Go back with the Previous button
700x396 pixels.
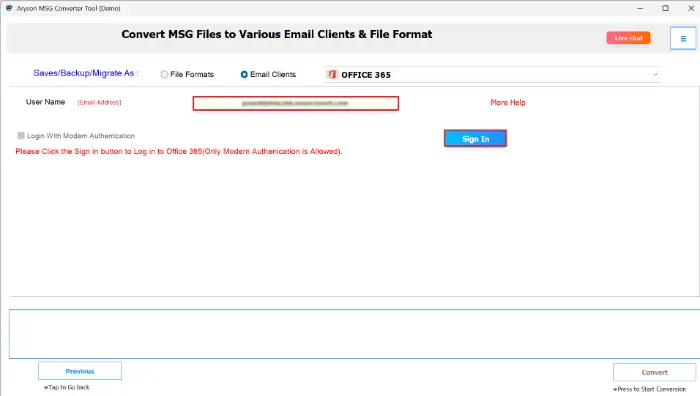tap(80, 371)
